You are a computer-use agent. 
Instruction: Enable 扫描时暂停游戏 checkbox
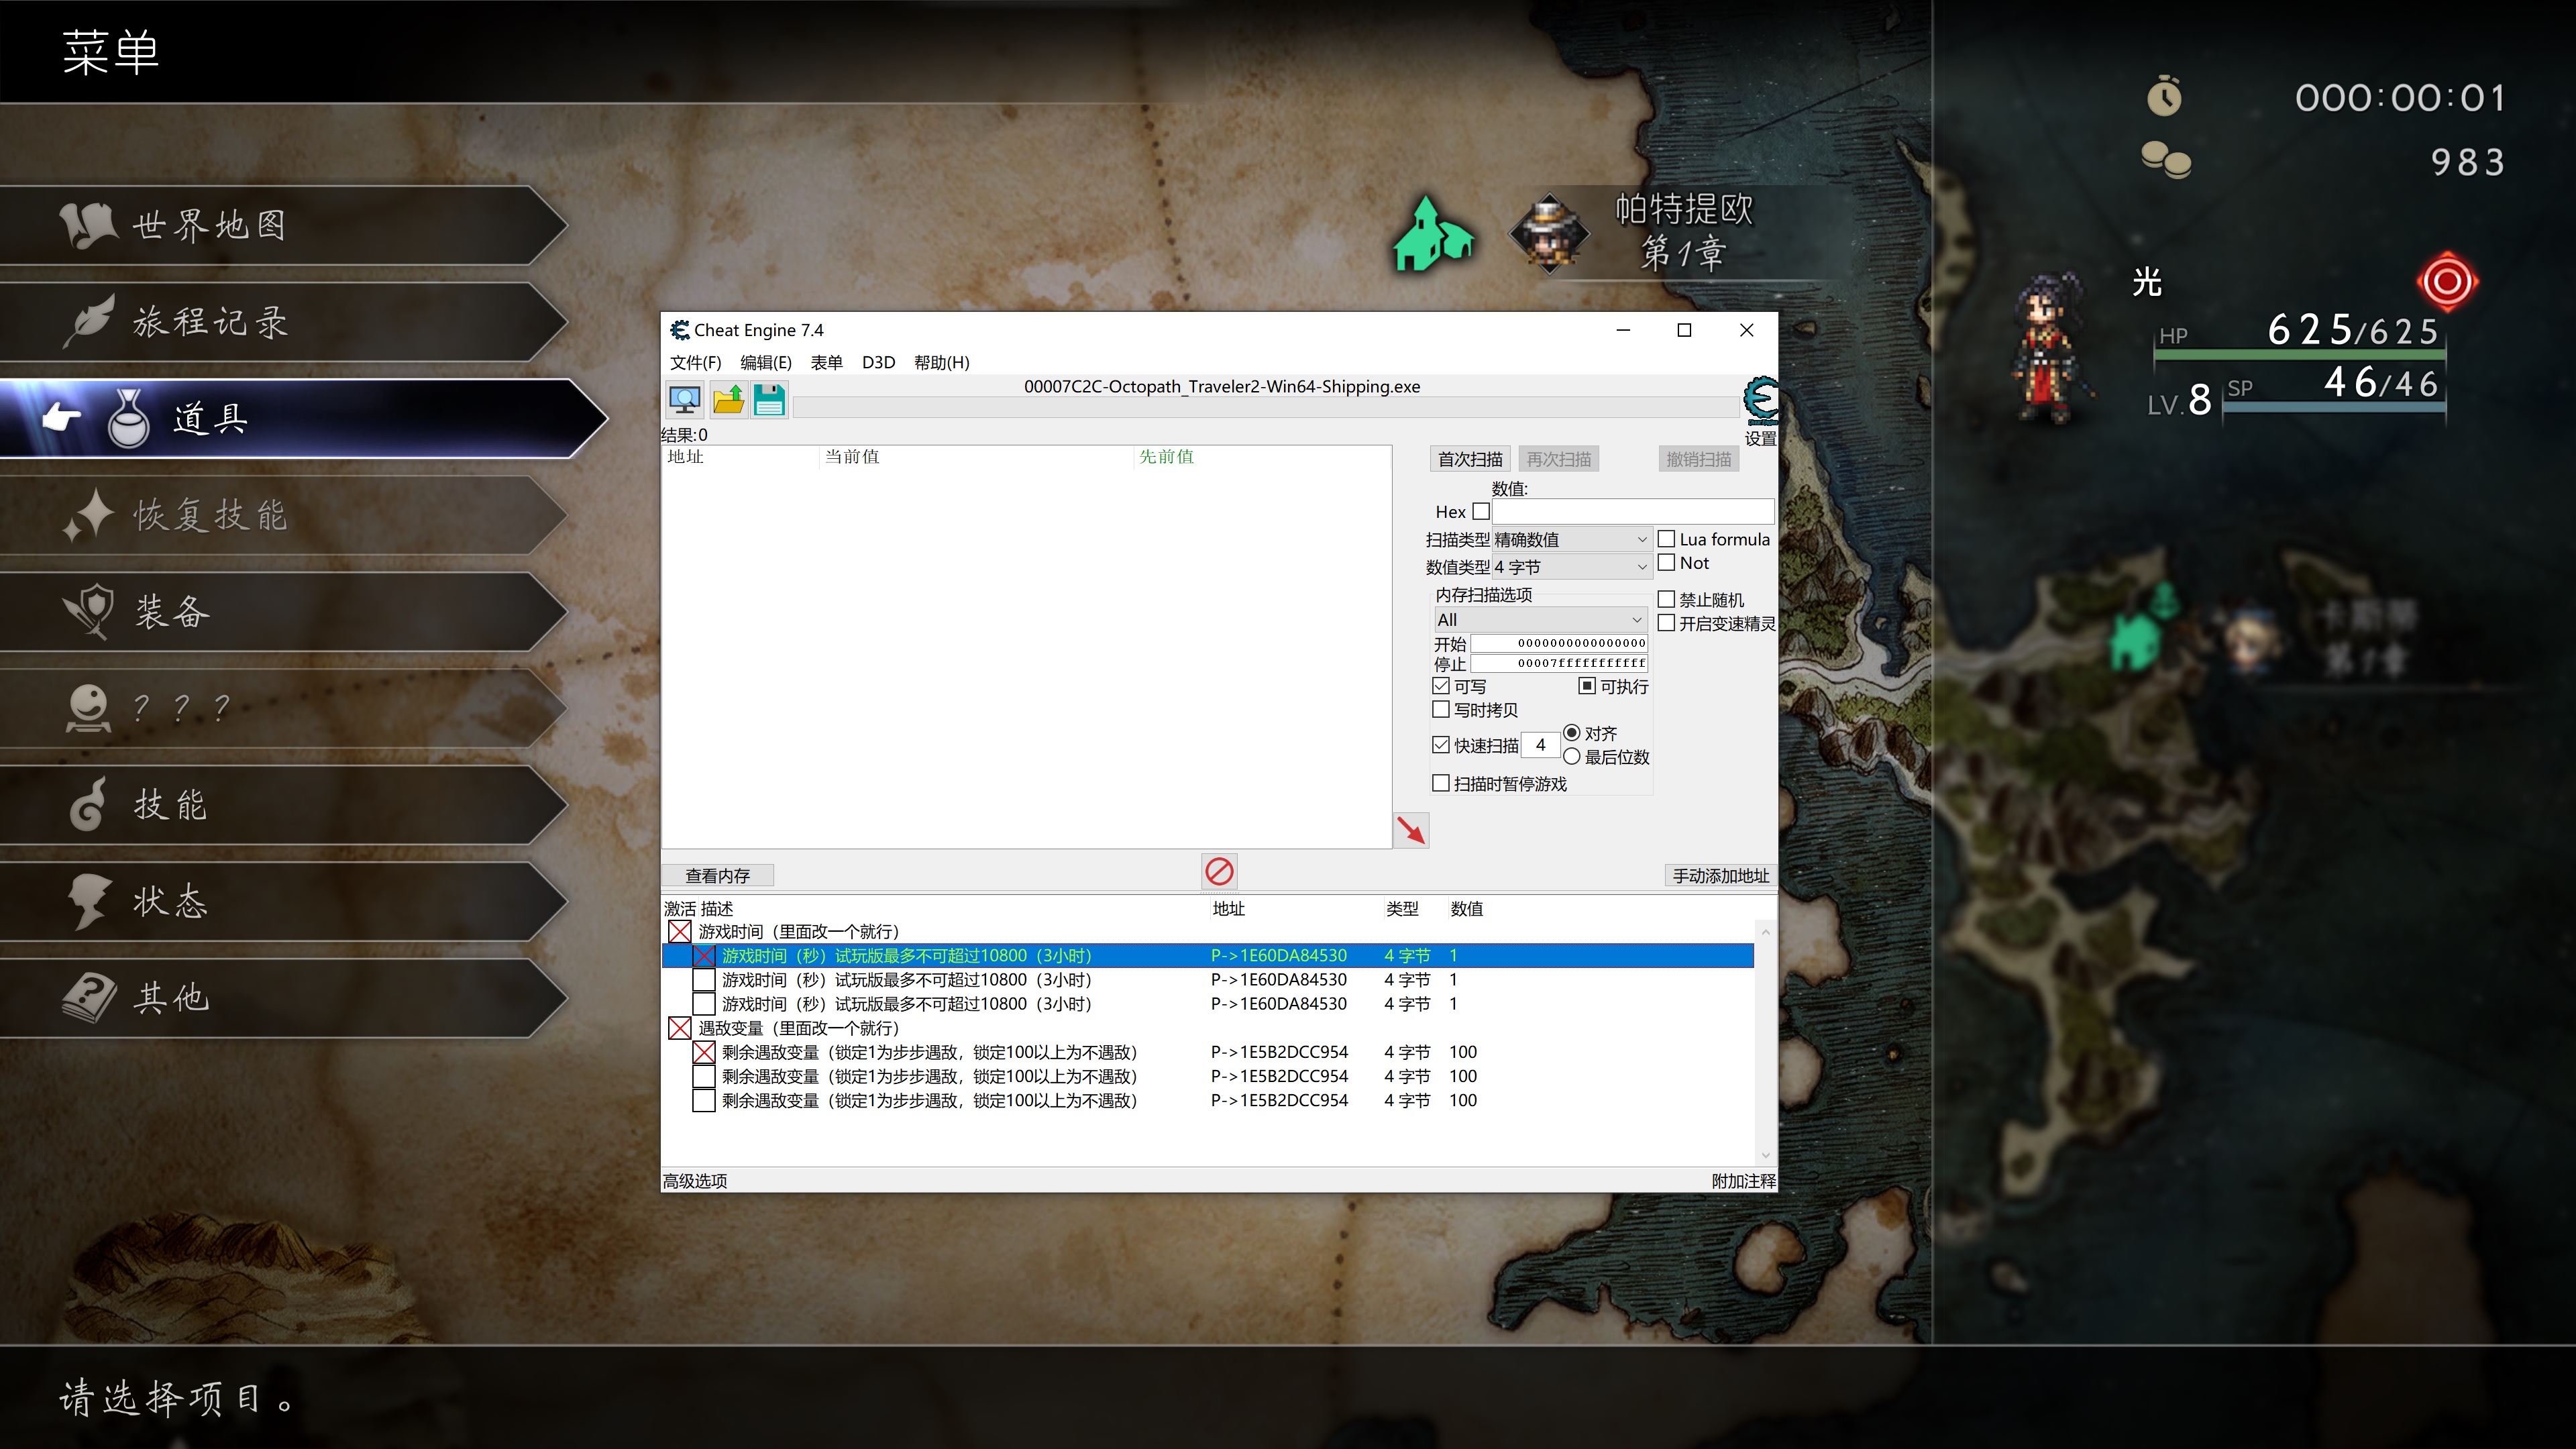(1441, 784)
